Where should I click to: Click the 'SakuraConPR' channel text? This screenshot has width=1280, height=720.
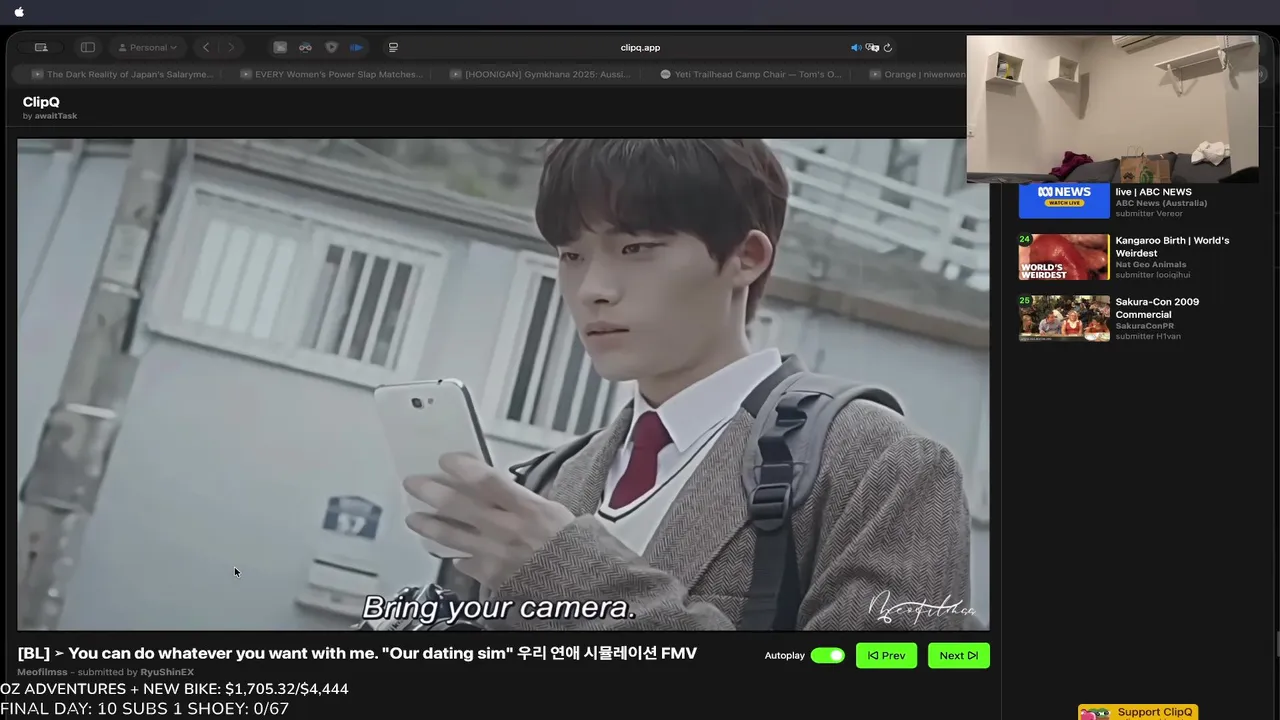[x=1145, y=326]
